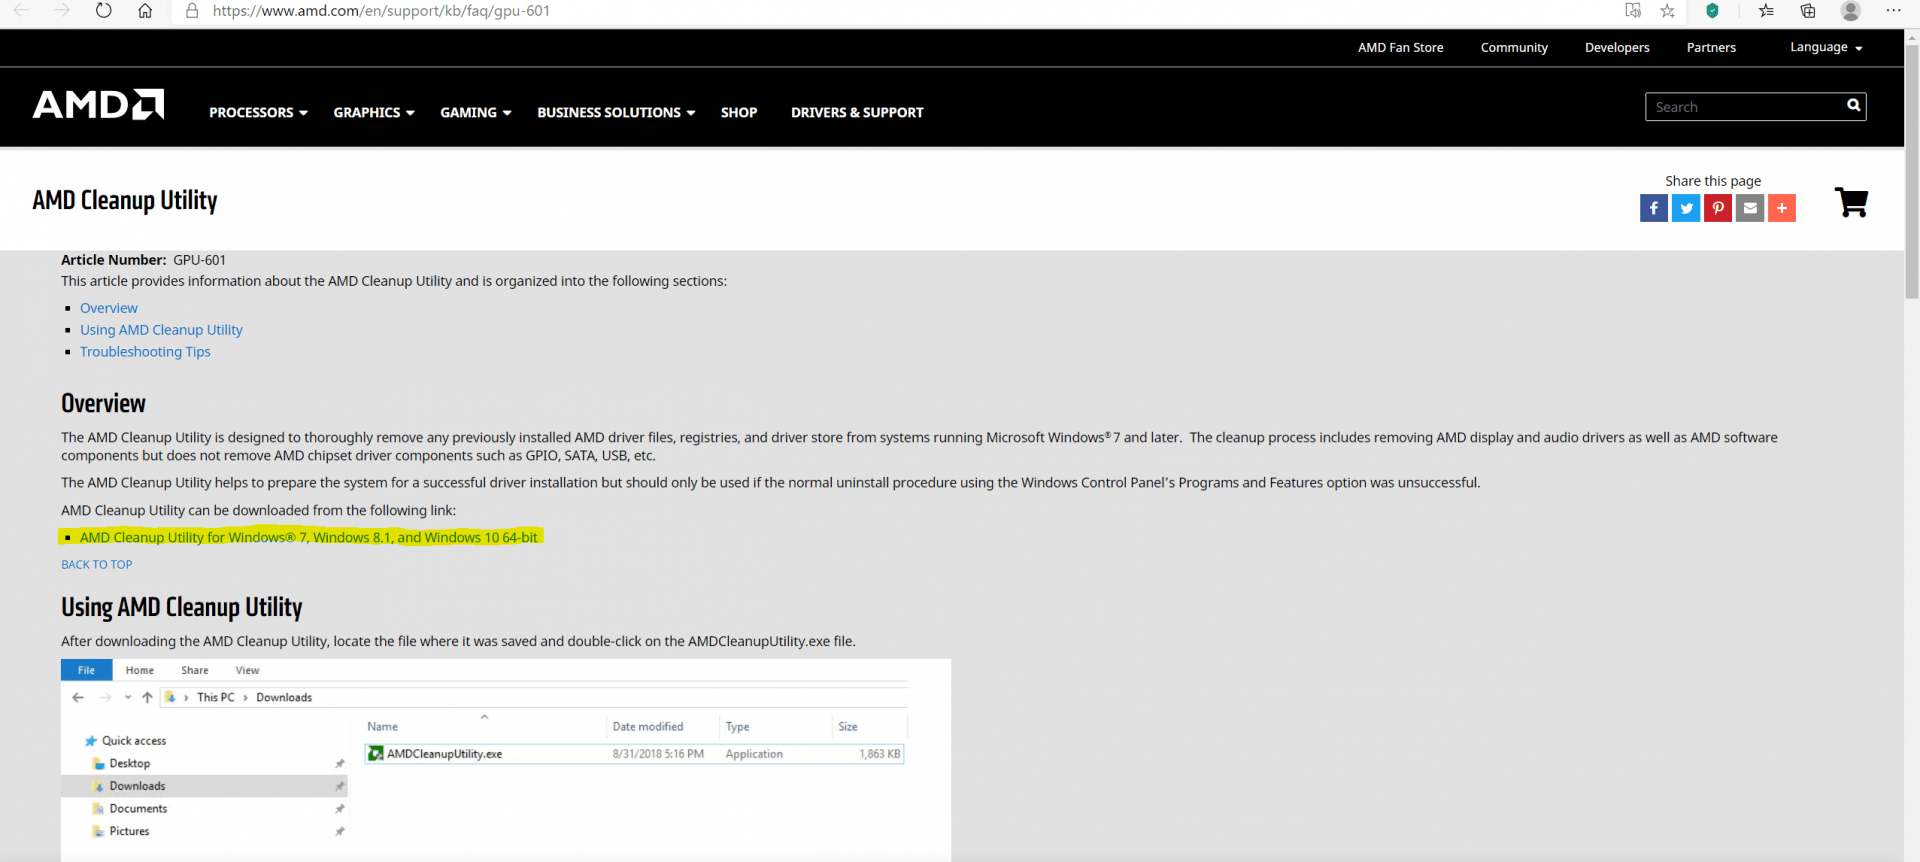Open the Language dropdown
This screenshot has height=862, width=1920.
1826,48
